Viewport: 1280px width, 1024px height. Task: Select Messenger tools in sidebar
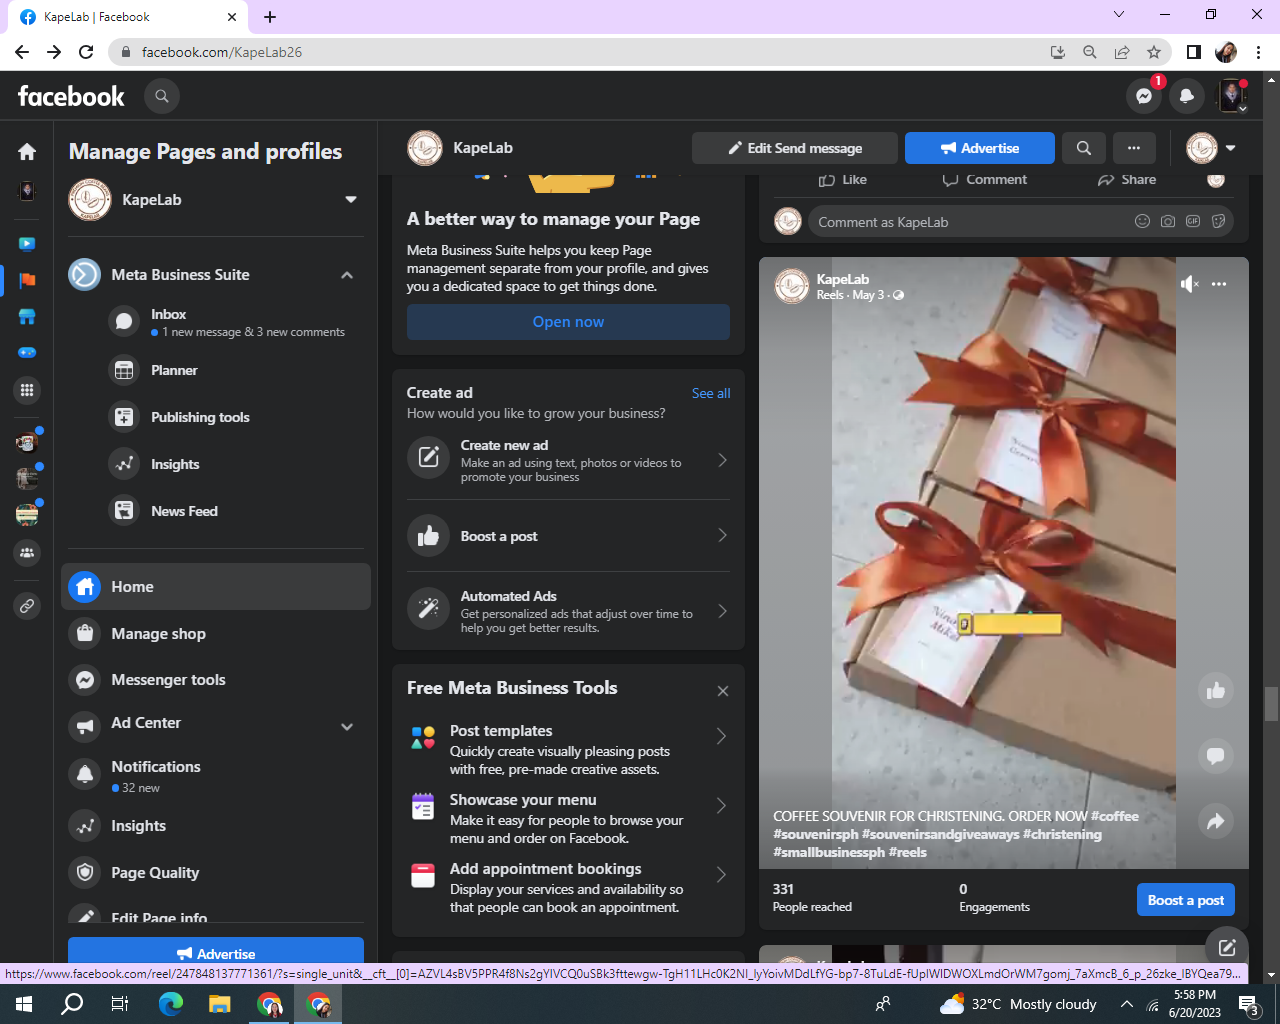[x=216, y=680]
